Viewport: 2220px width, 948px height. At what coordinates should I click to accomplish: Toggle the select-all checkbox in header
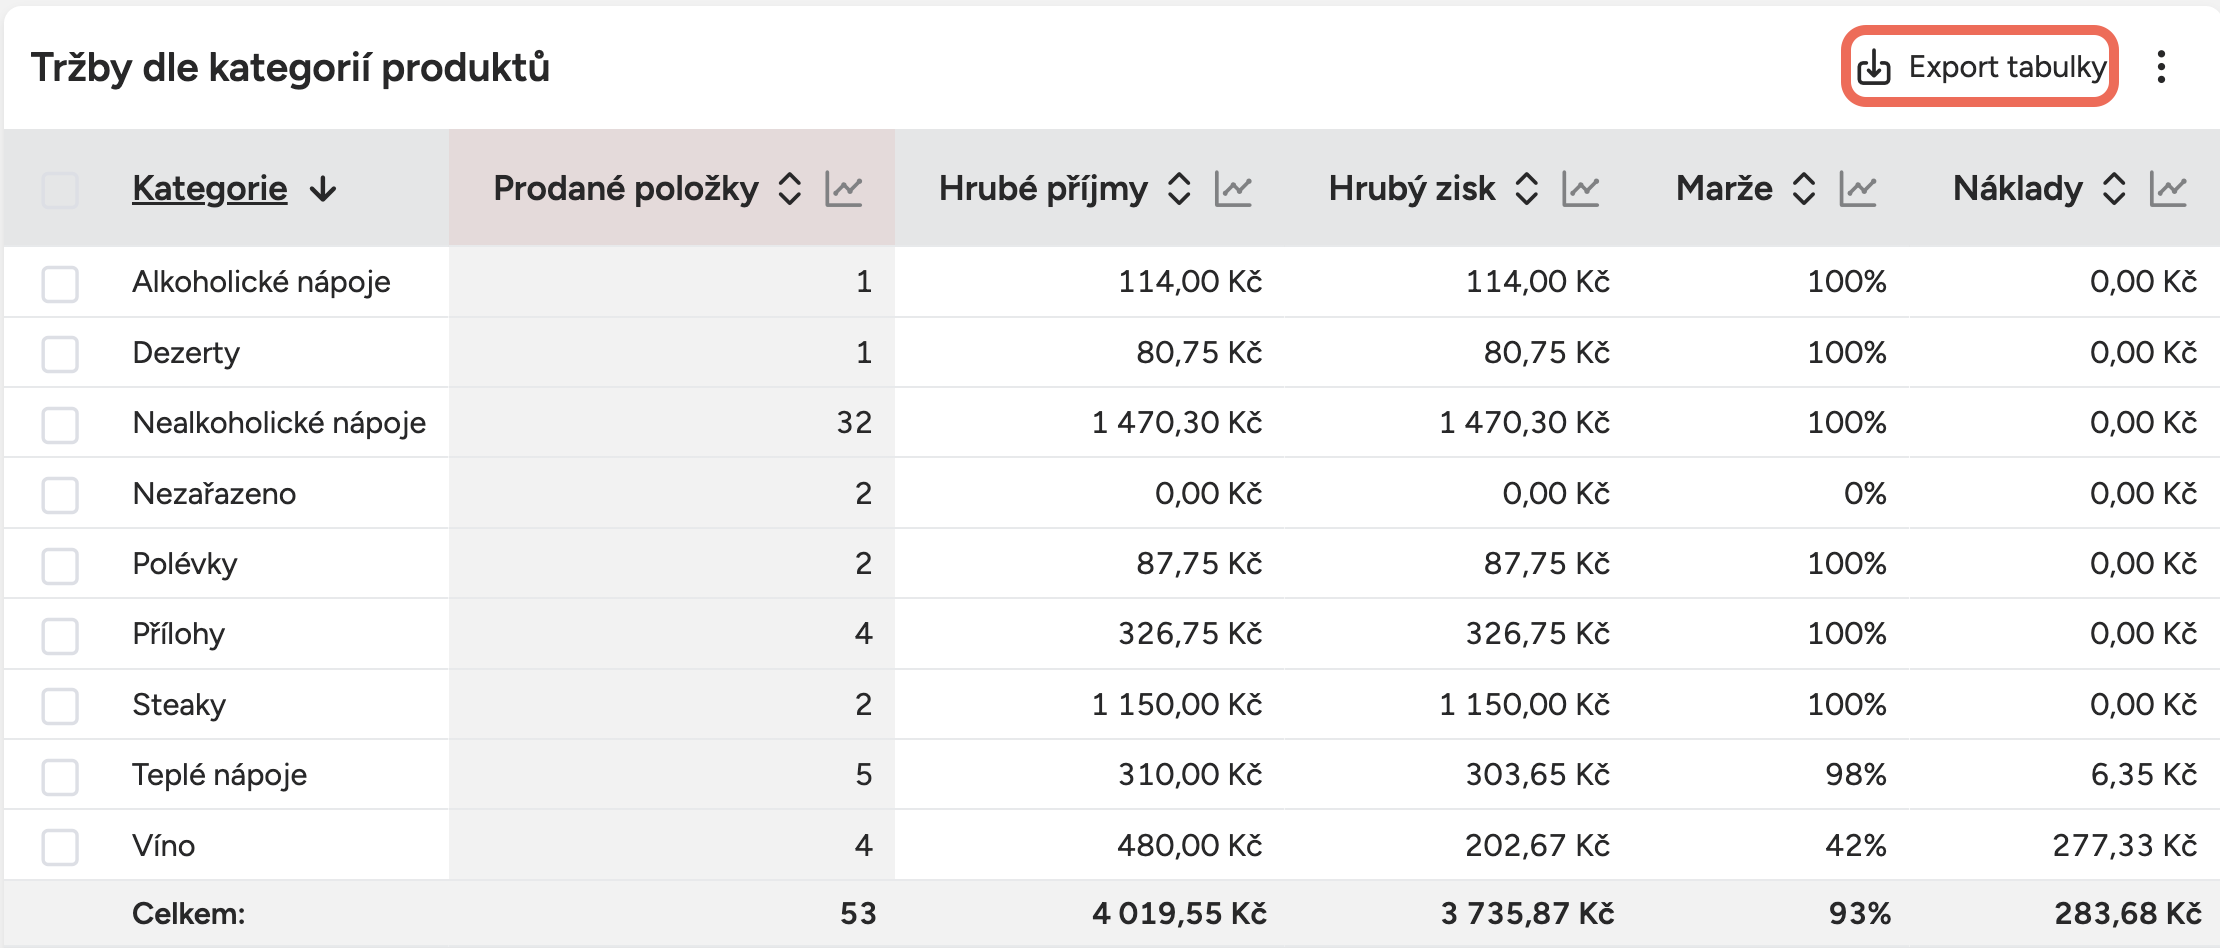point(60,189)
